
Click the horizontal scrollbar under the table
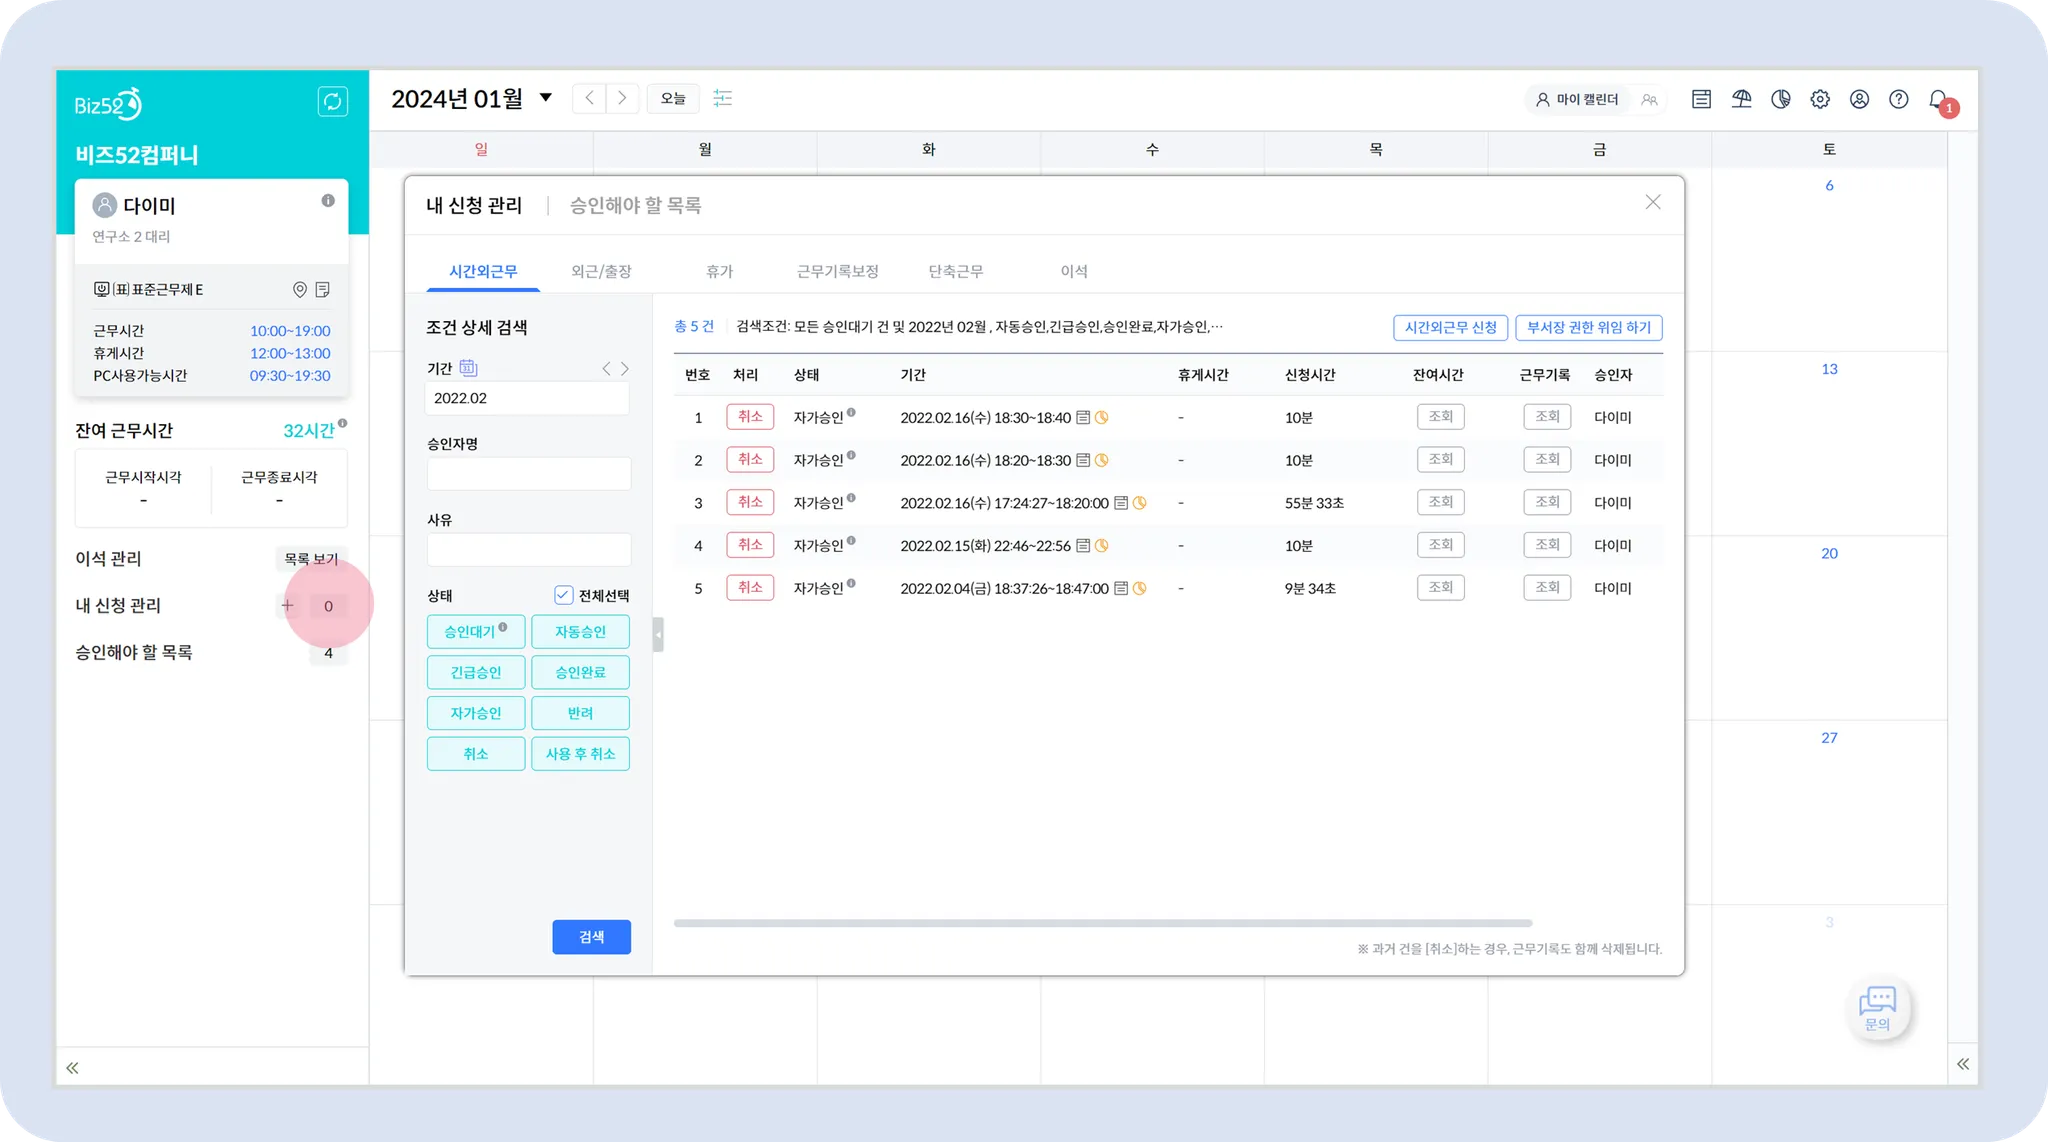coord(1102,923)
